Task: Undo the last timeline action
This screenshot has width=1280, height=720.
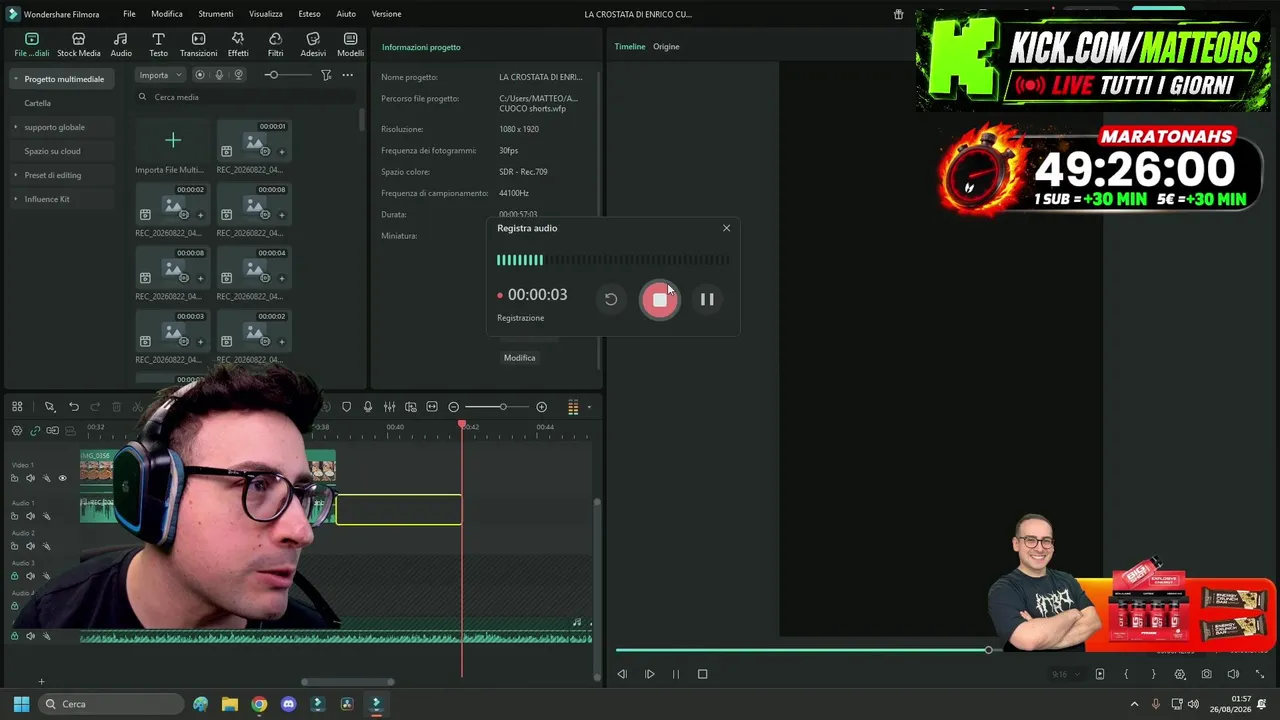Action: click(74, 407)
